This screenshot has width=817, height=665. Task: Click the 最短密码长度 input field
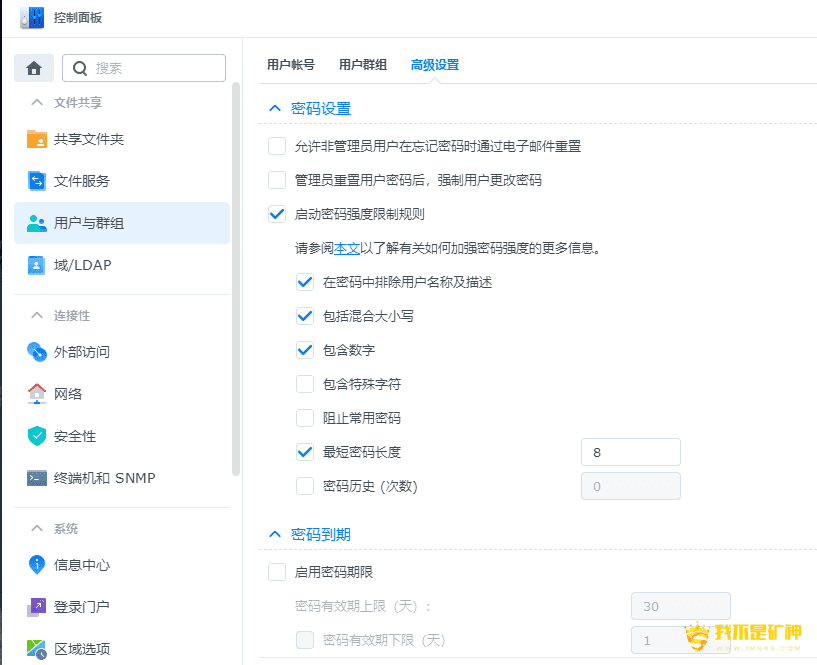[630, 452]
